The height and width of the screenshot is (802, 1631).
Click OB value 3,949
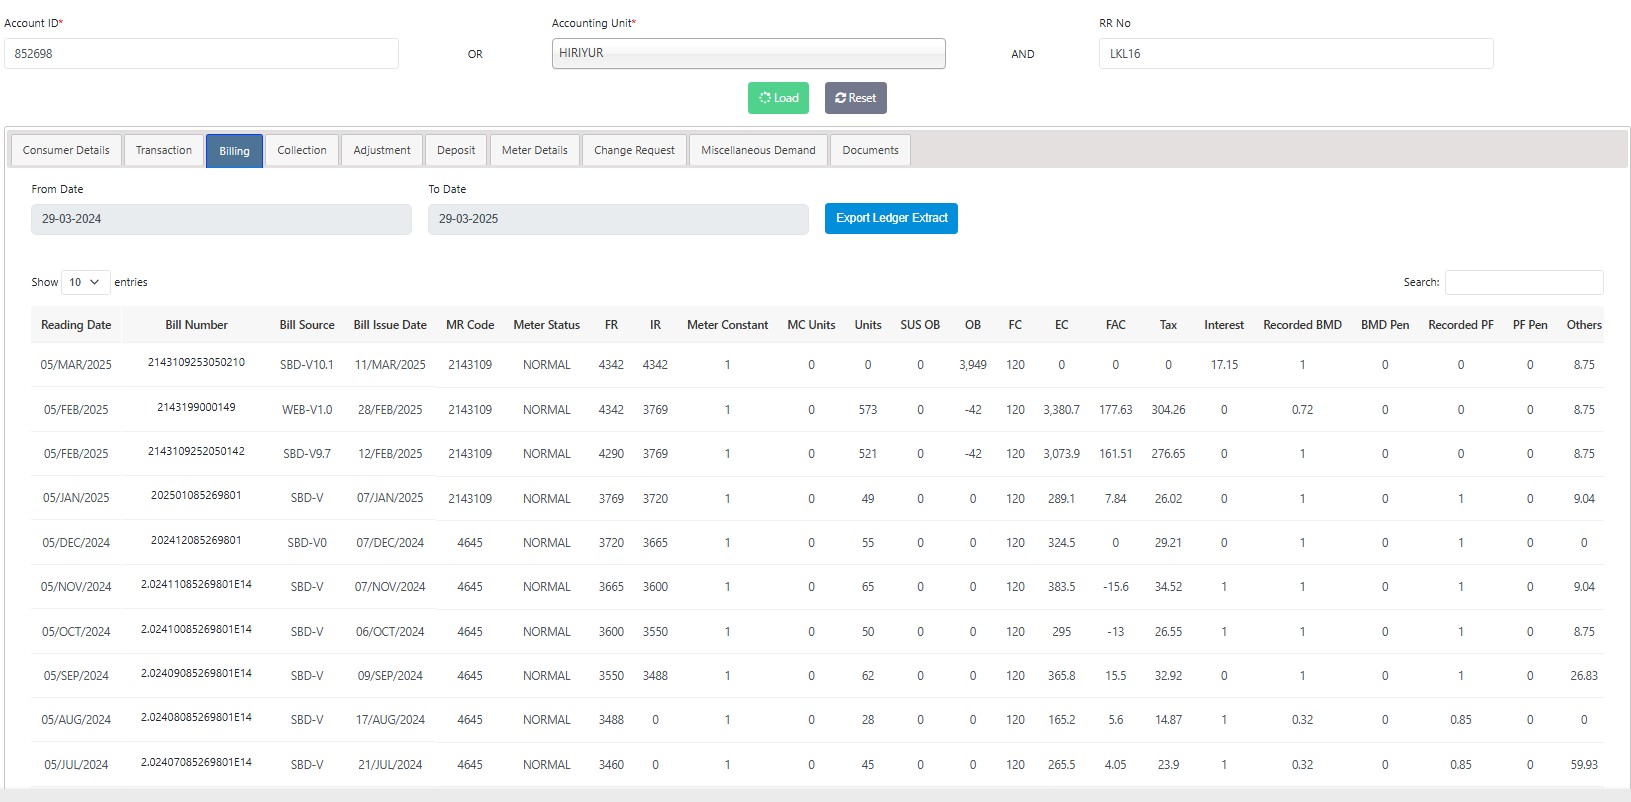973,365
